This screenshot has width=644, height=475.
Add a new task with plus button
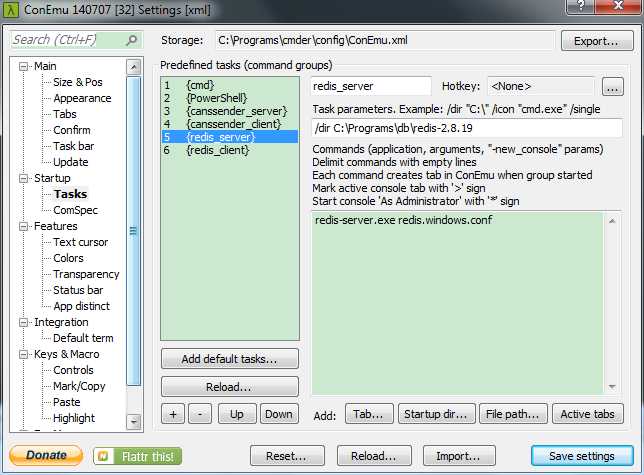[x=173, y=414]
